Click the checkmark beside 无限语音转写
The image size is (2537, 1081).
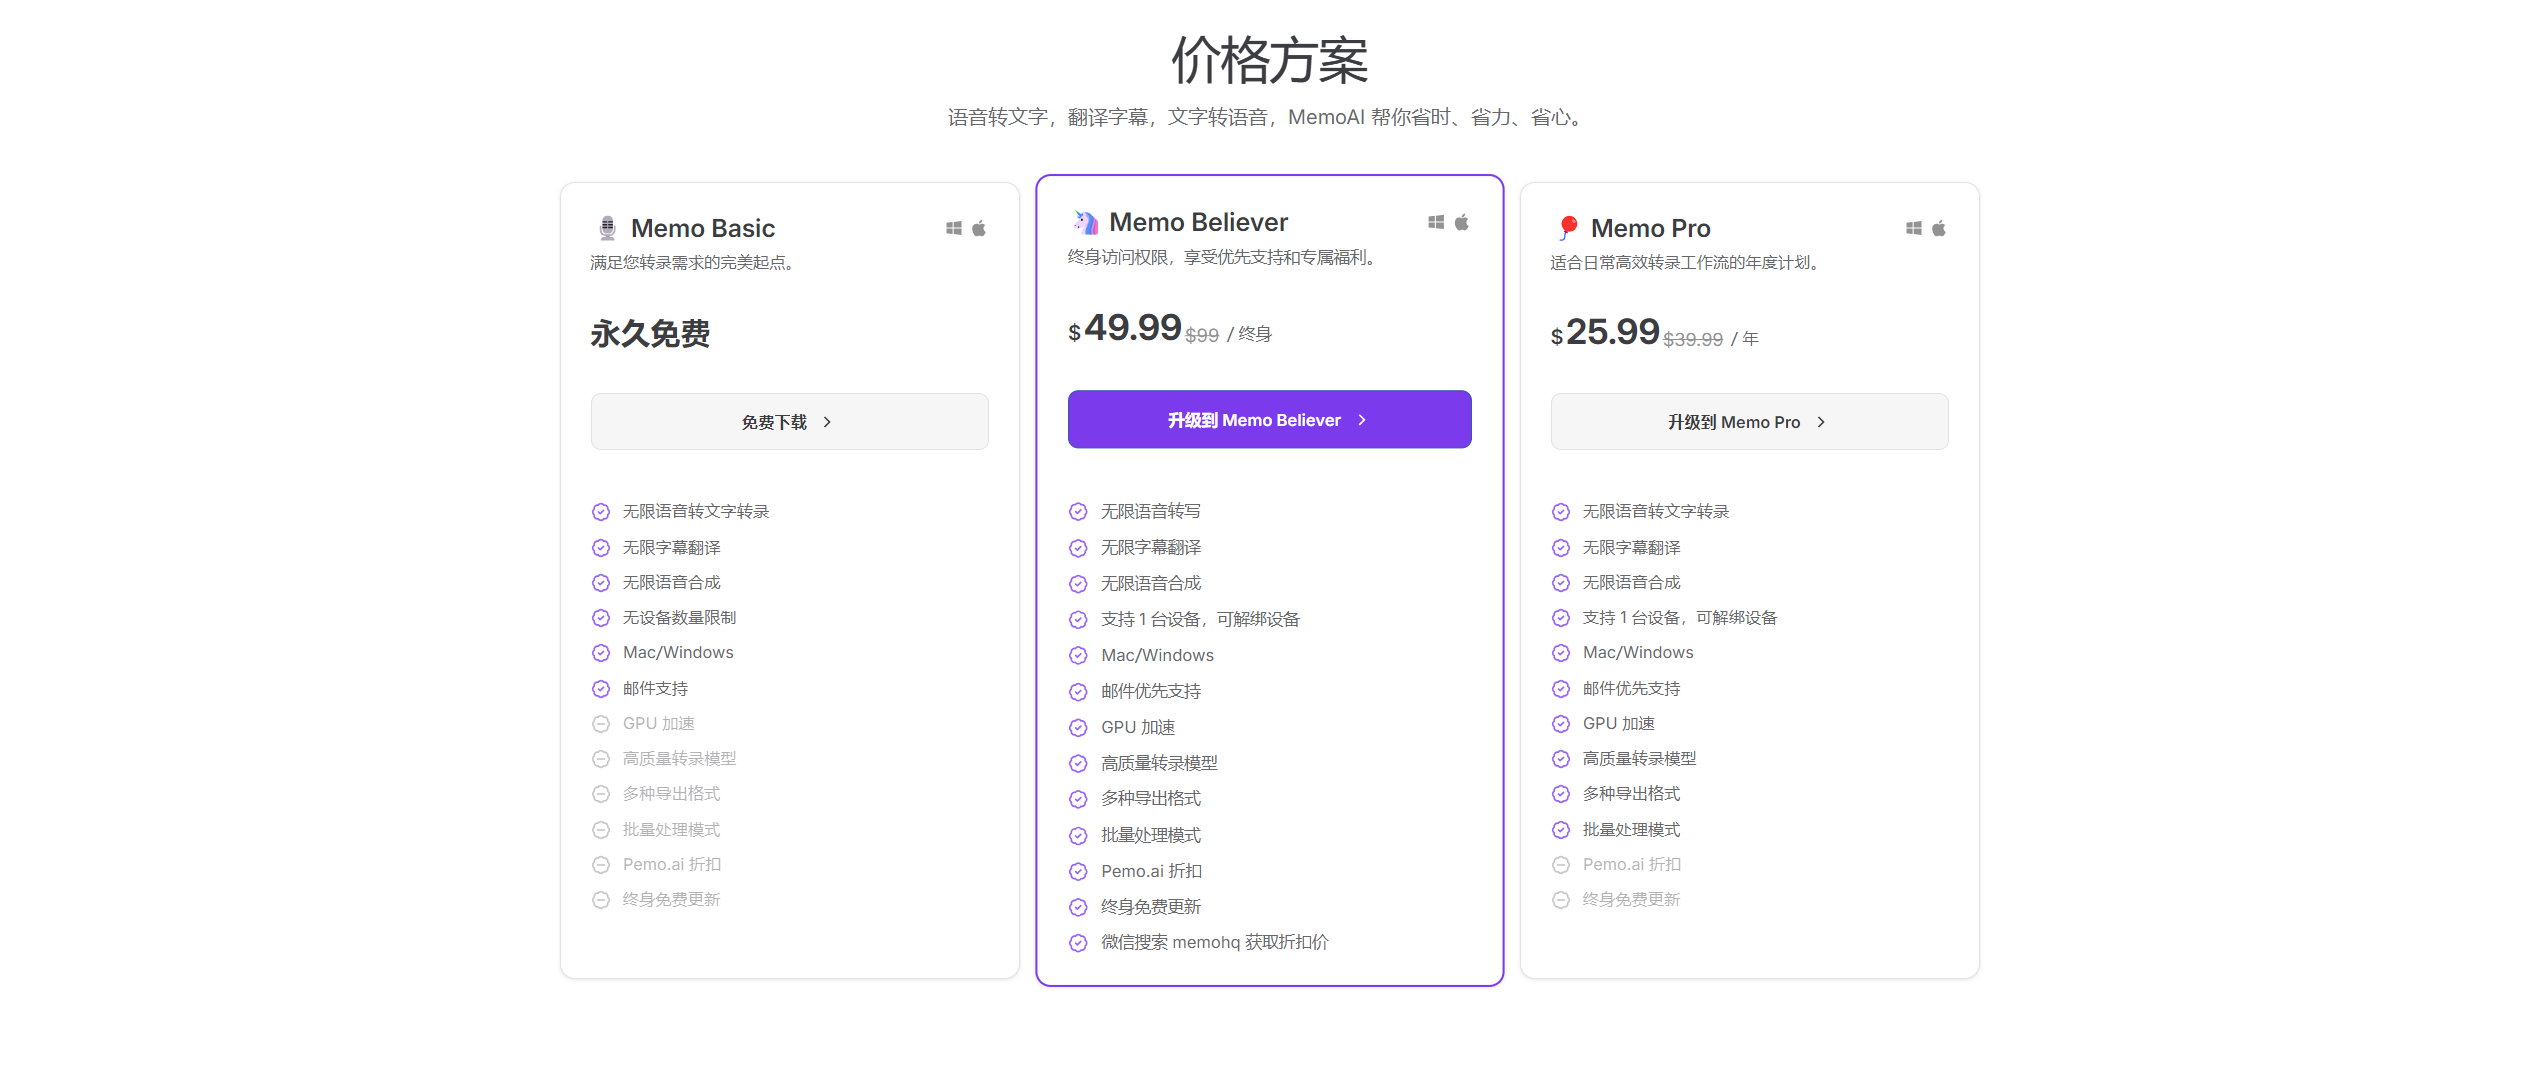click(x=1078, y=511)
